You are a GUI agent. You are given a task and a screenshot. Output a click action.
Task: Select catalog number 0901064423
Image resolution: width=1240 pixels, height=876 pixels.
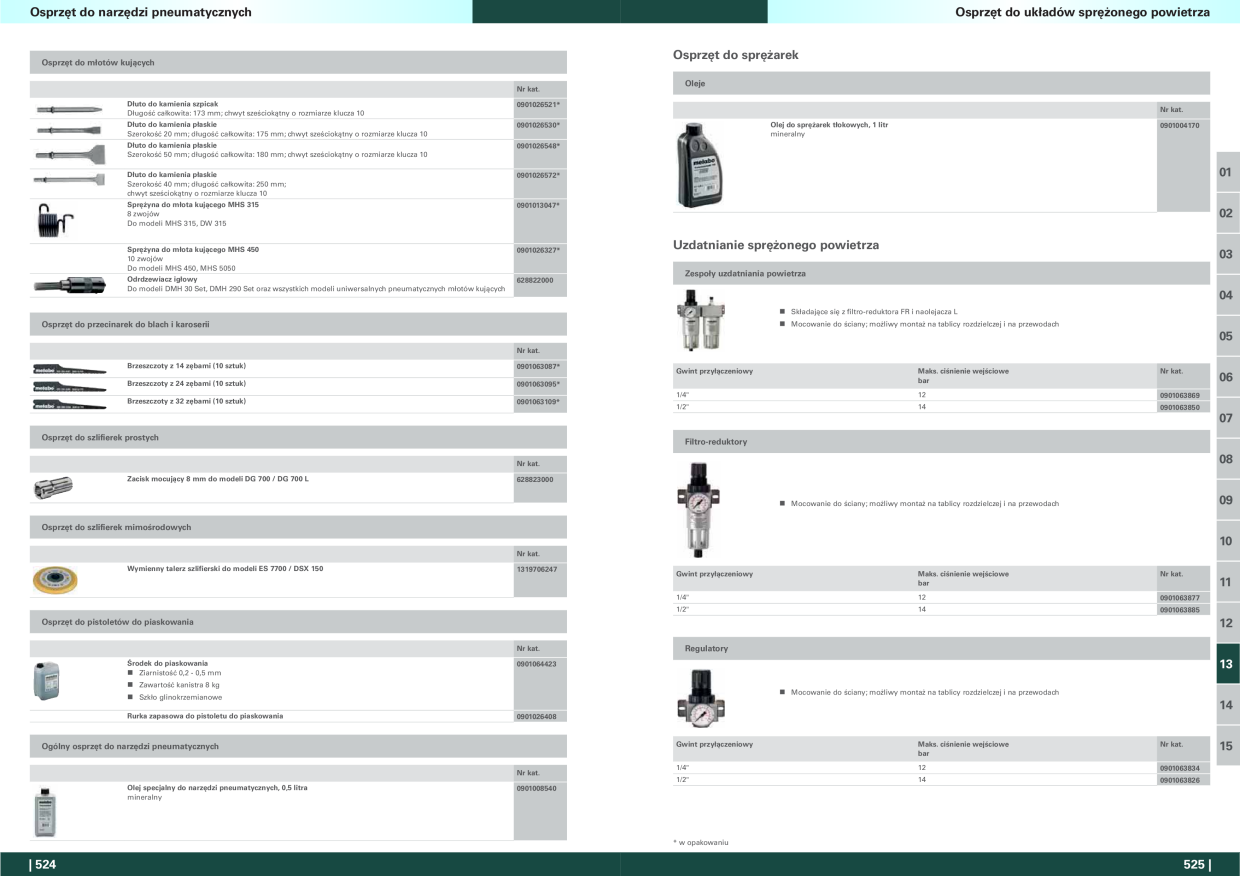[537, 664]
